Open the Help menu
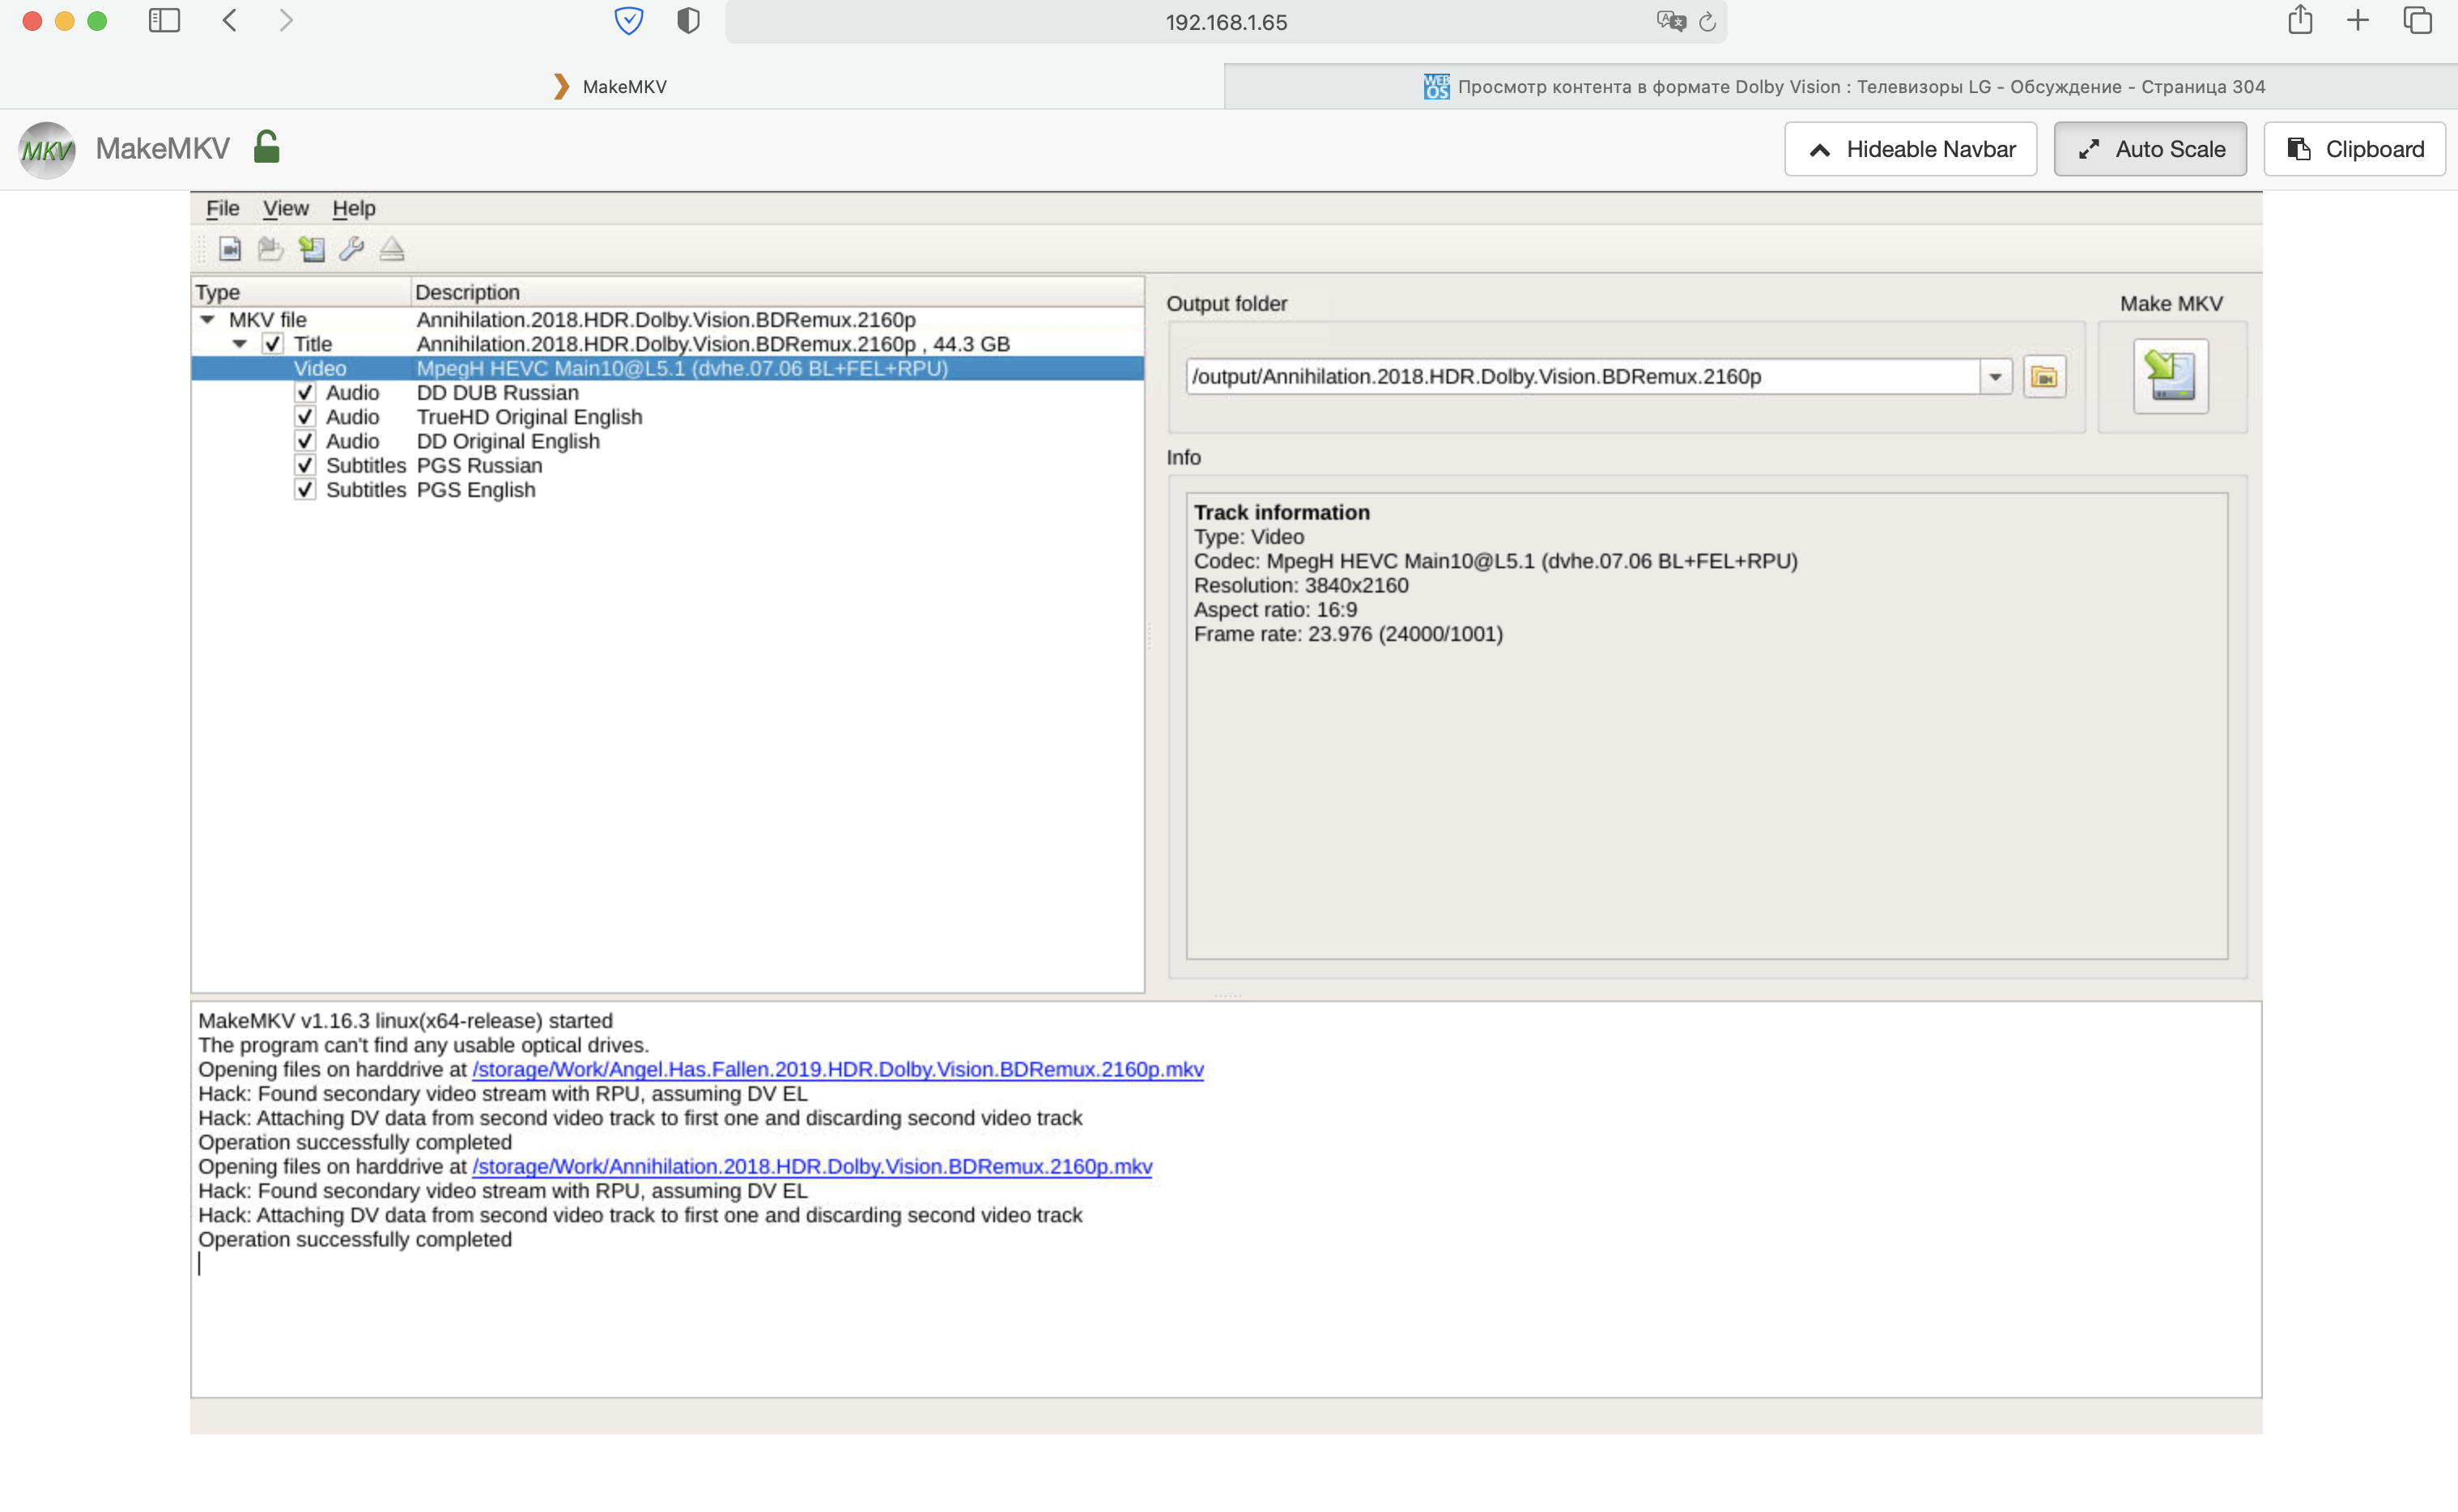Image resolution: width=2458 pixels, height=1512 pixels. pos(353,208)
